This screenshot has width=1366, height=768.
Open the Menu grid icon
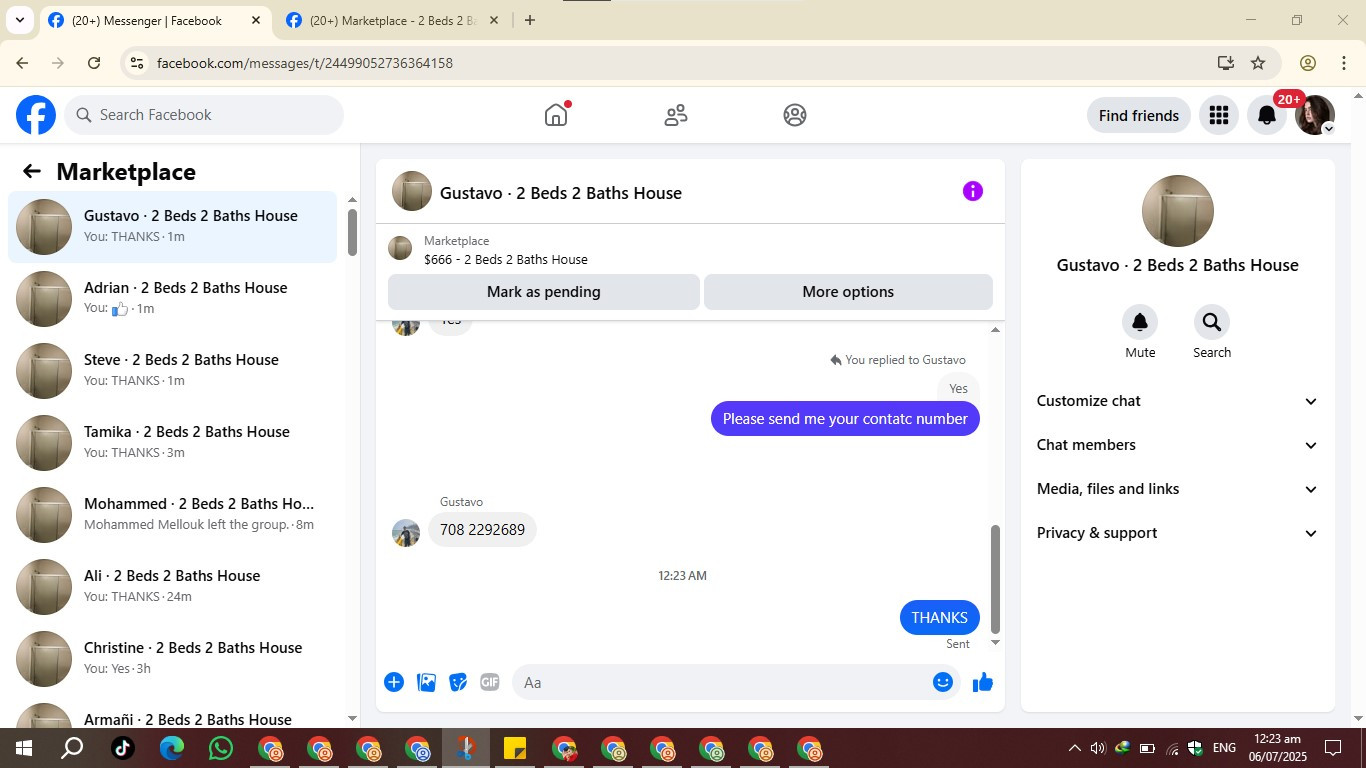[x=1218, y=115]
